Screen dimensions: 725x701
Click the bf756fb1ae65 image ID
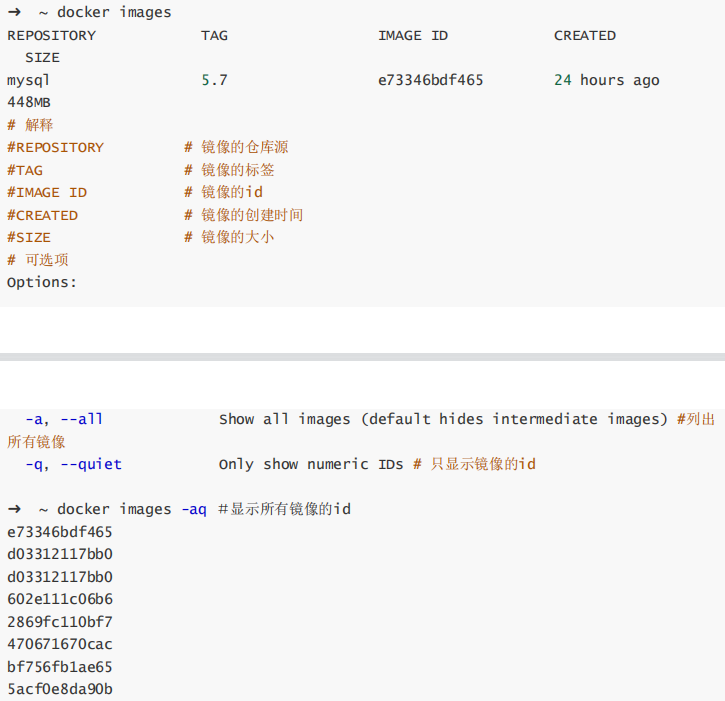(x=60, y=667)
